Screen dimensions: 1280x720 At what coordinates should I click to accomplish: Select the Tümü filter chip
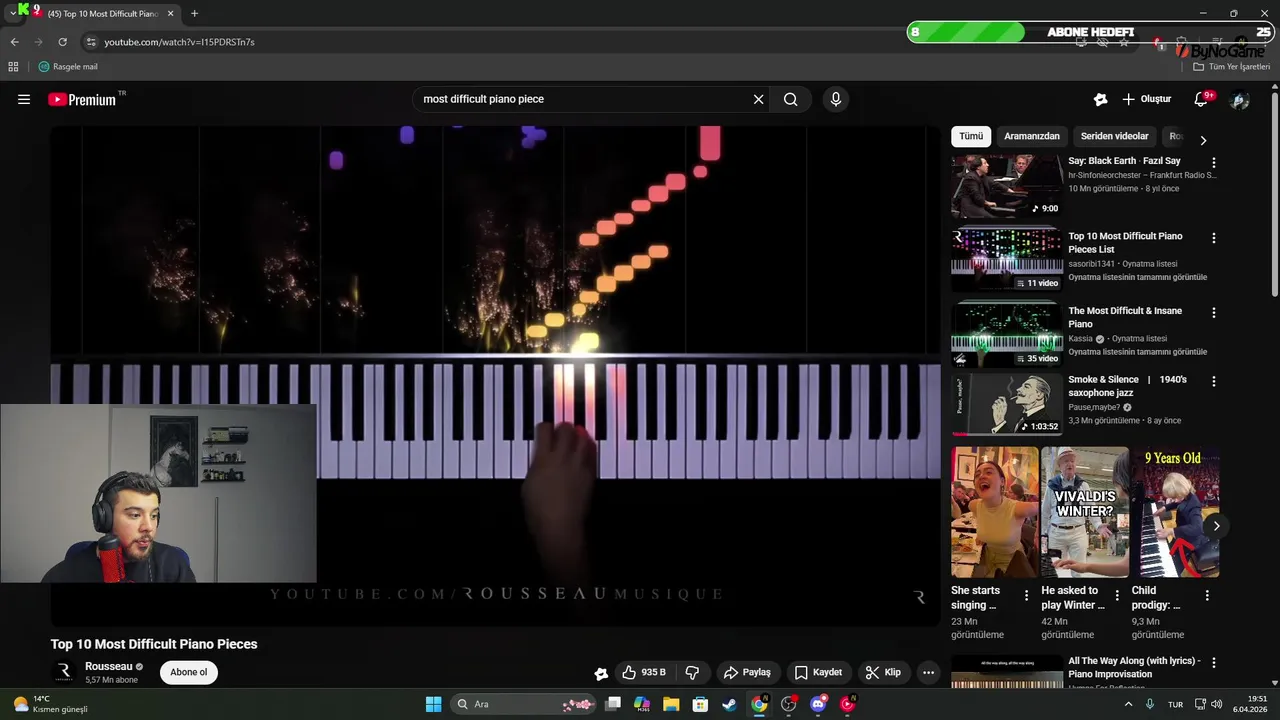(971, 136)
